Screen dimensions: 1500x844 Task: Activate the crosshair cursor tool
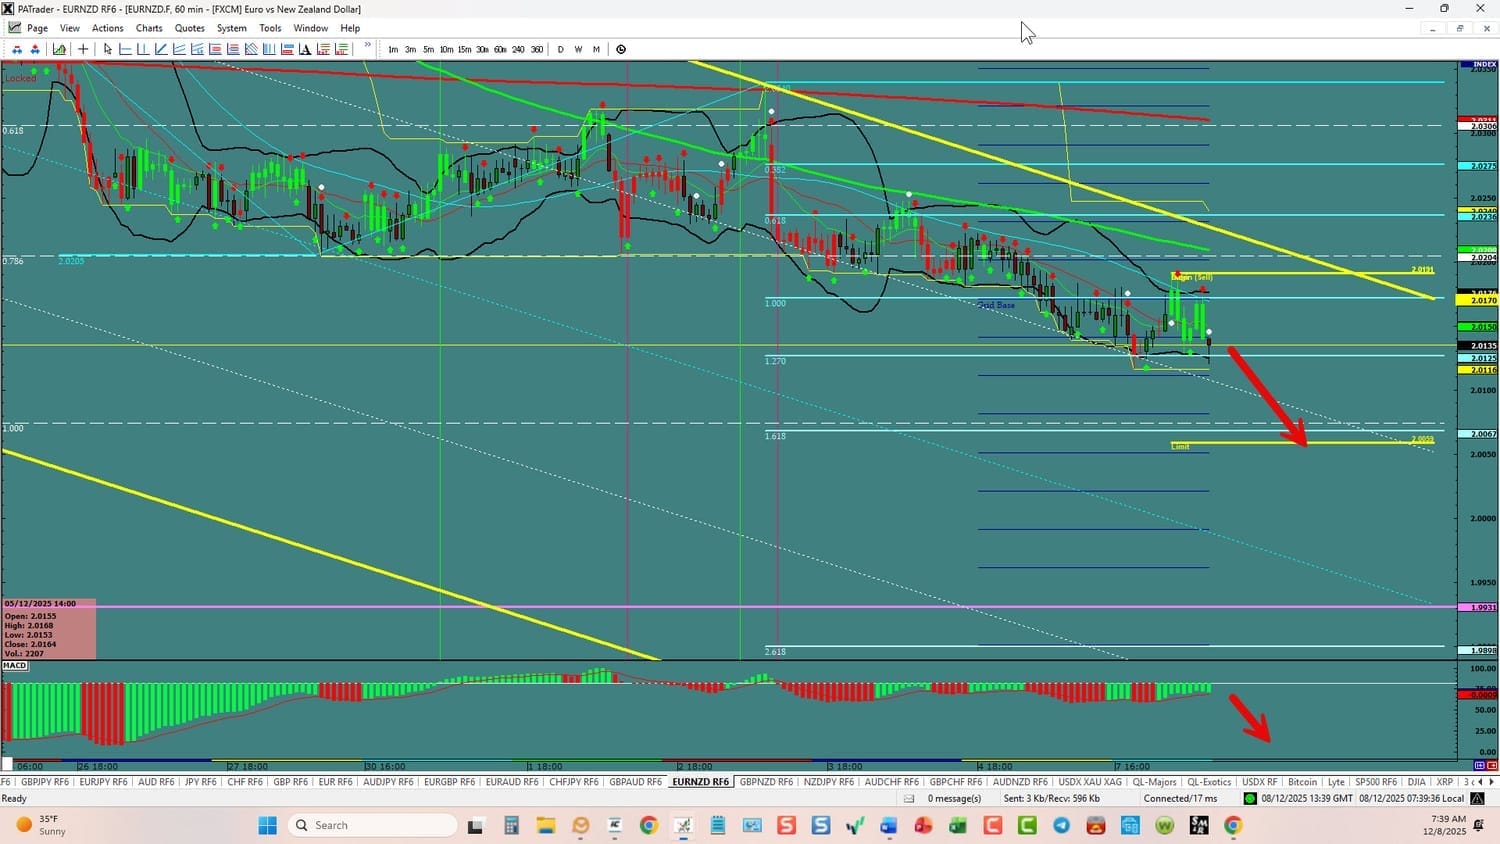84,49
